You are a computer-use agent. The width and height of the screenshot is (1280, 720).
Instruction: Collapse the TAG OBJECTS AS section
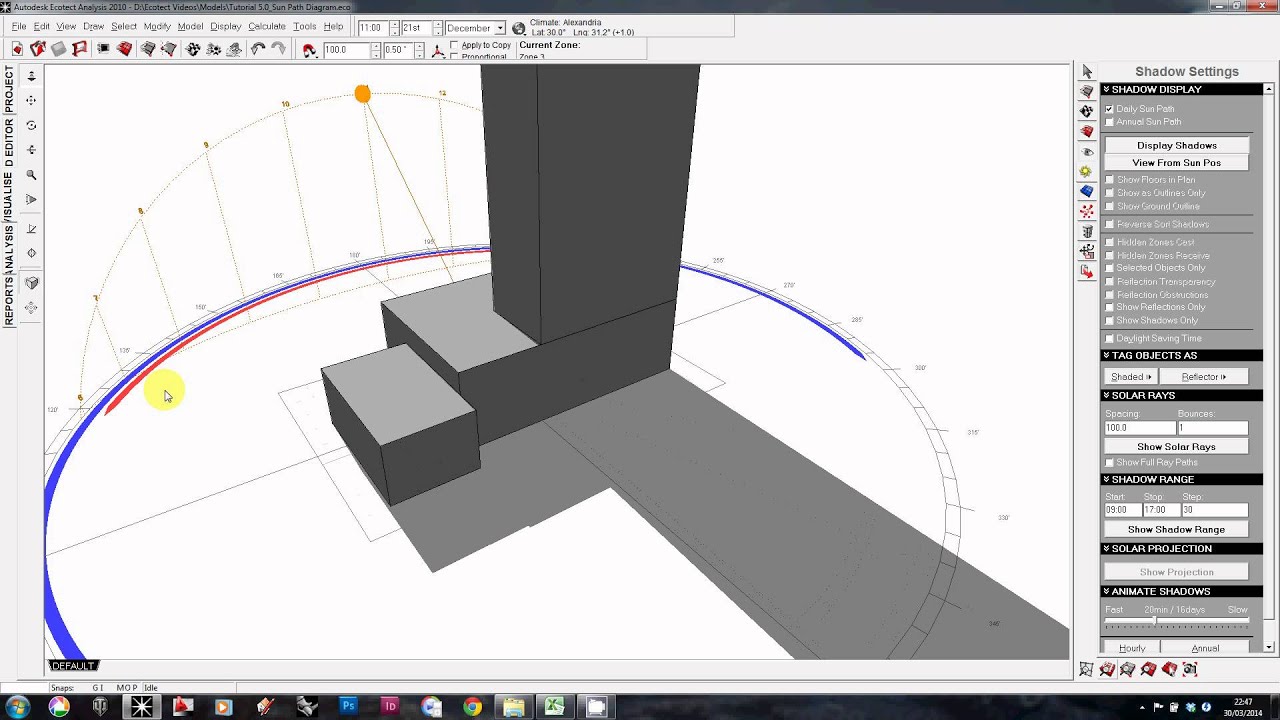pyautogui.click(x=1182, y=355)
